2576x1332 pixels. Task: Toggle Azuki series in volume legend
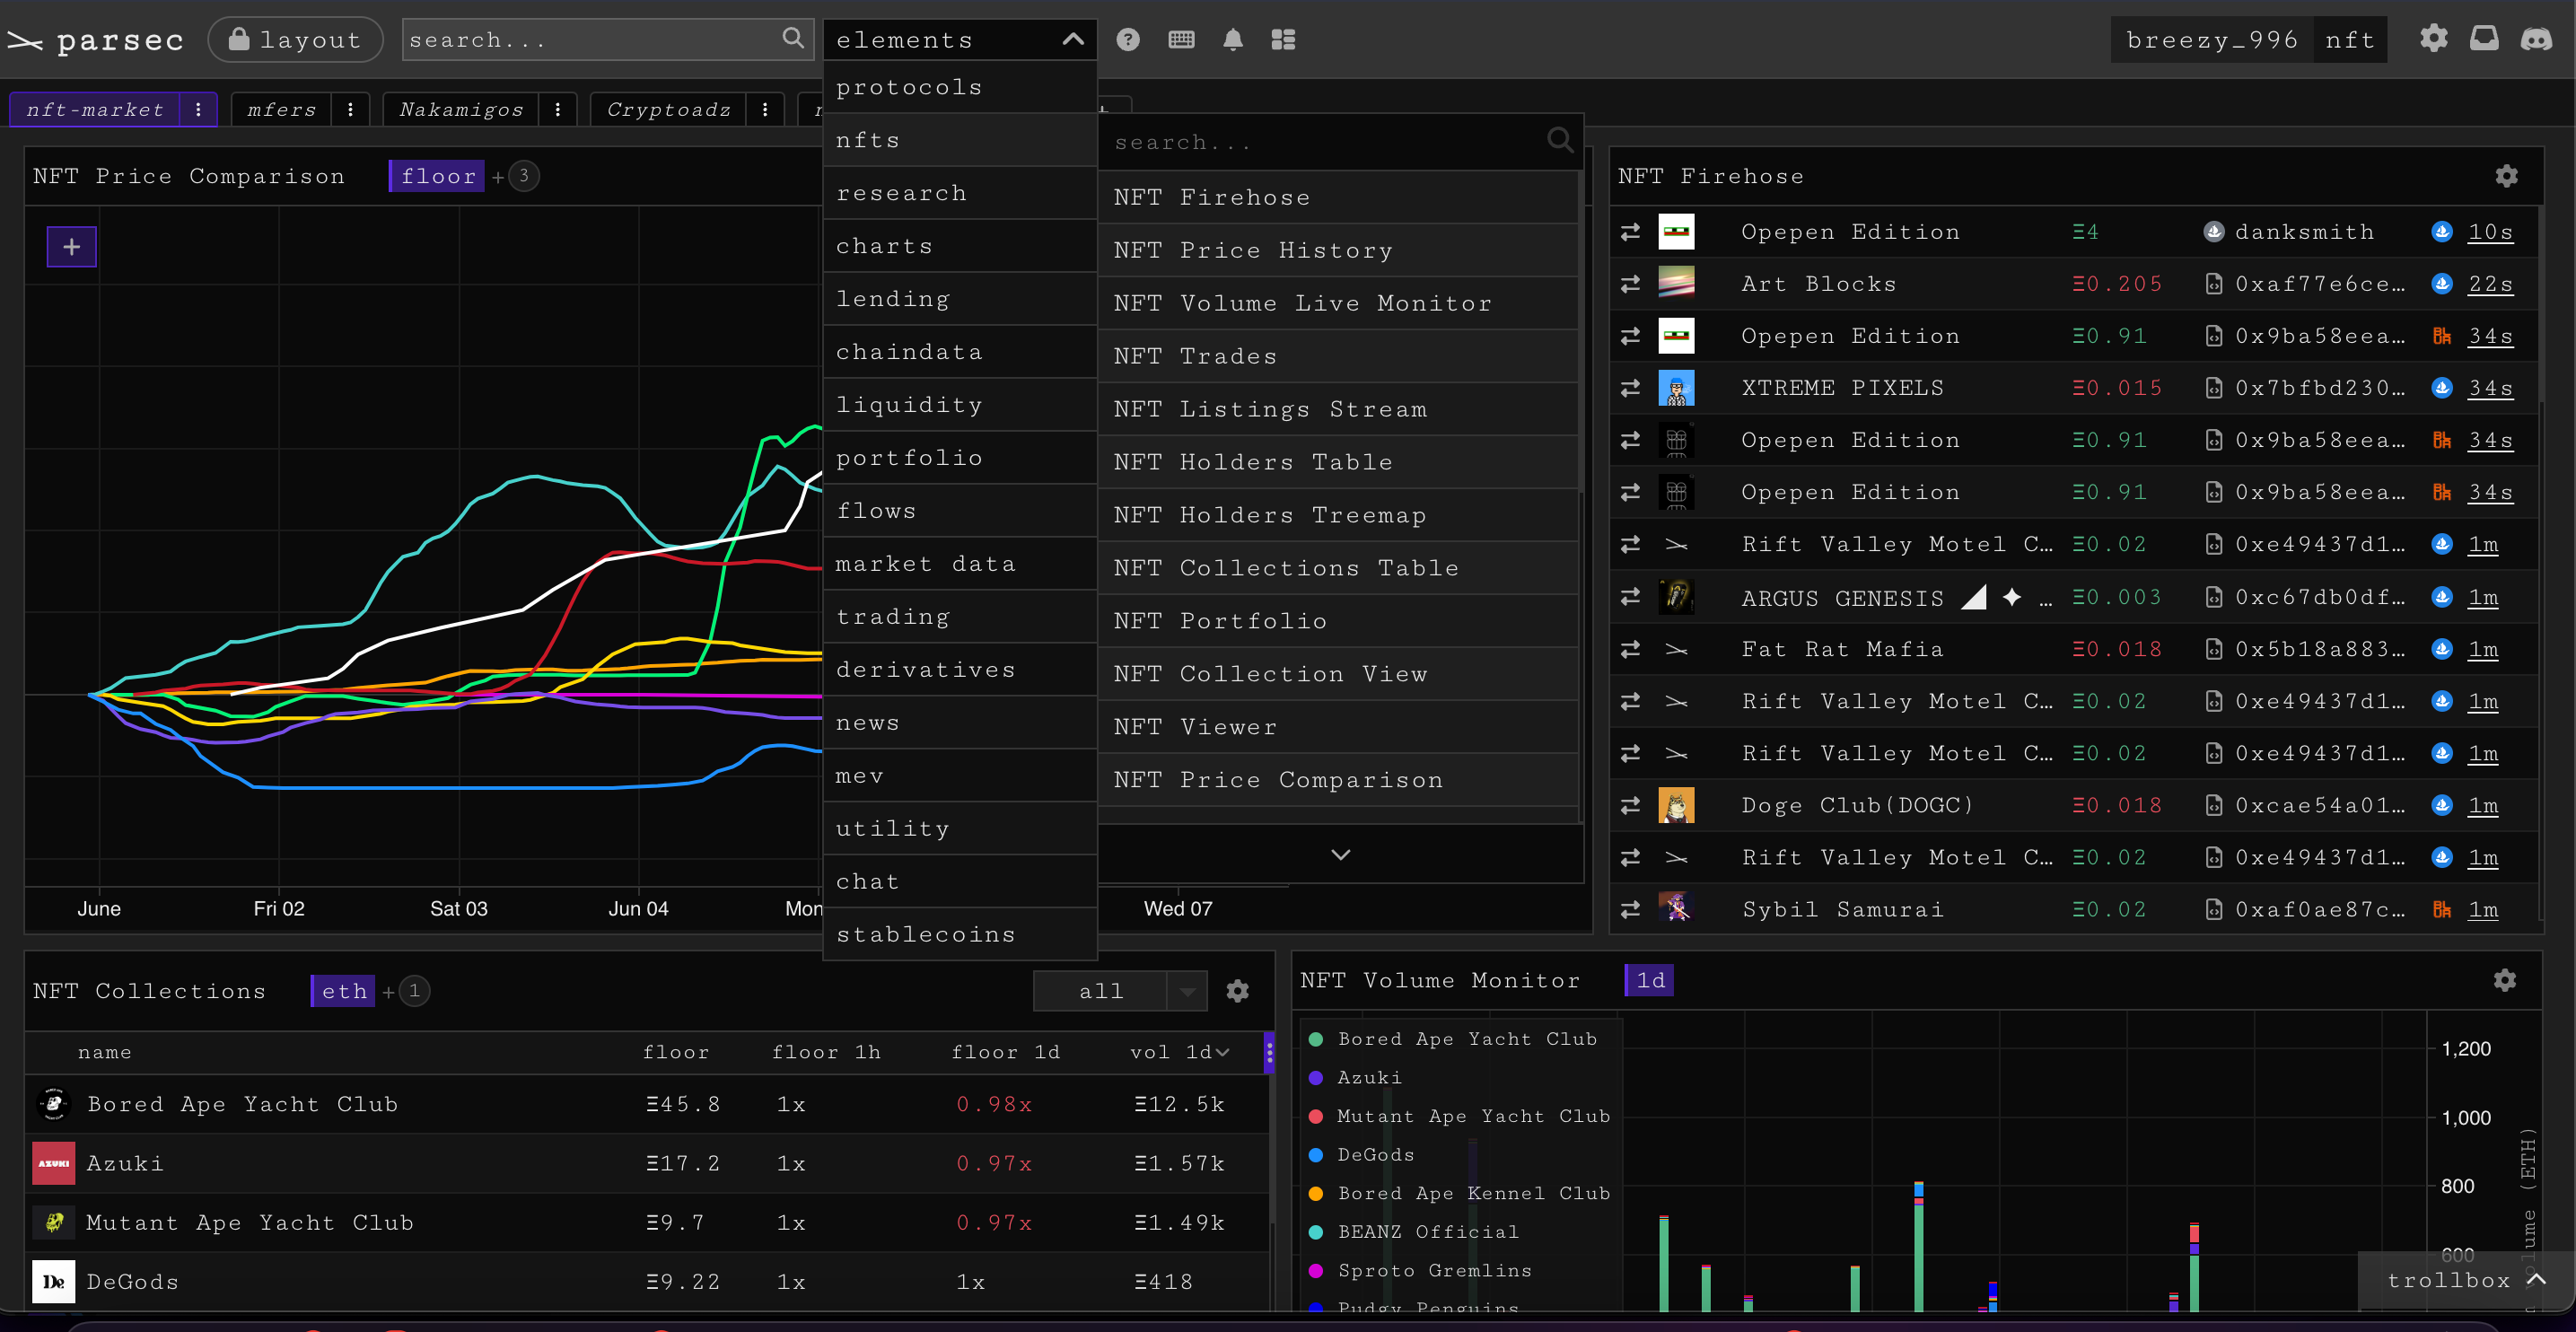1369,1077
